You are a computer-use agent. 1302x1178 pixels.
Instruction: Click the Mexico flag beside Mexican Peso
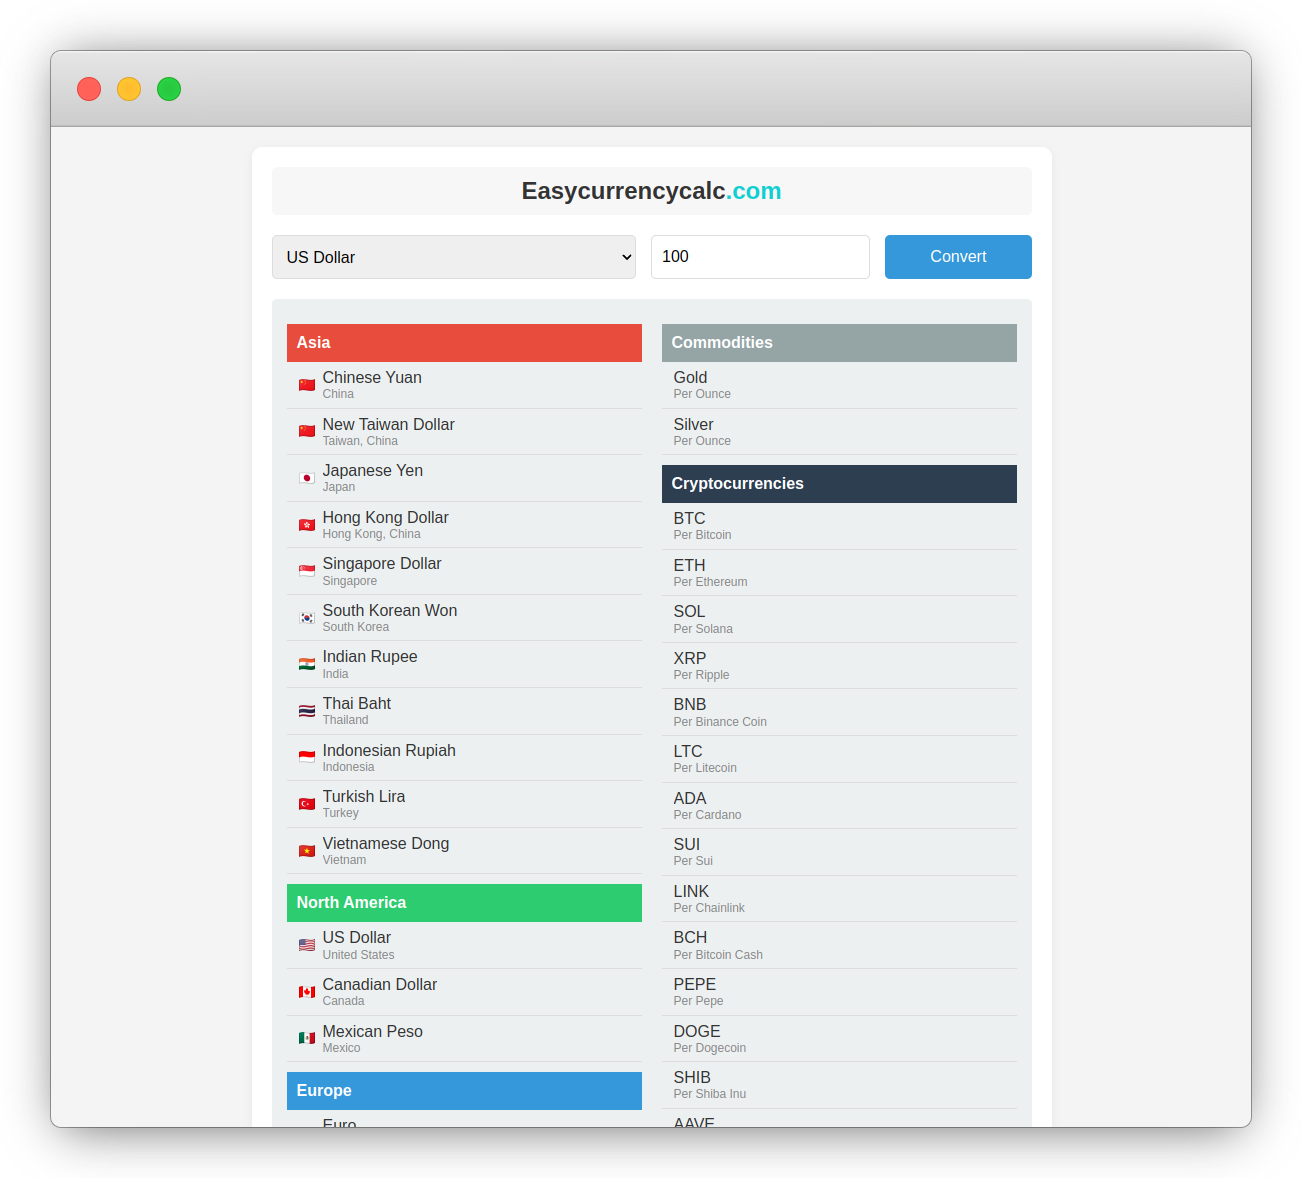point(307,1039)
